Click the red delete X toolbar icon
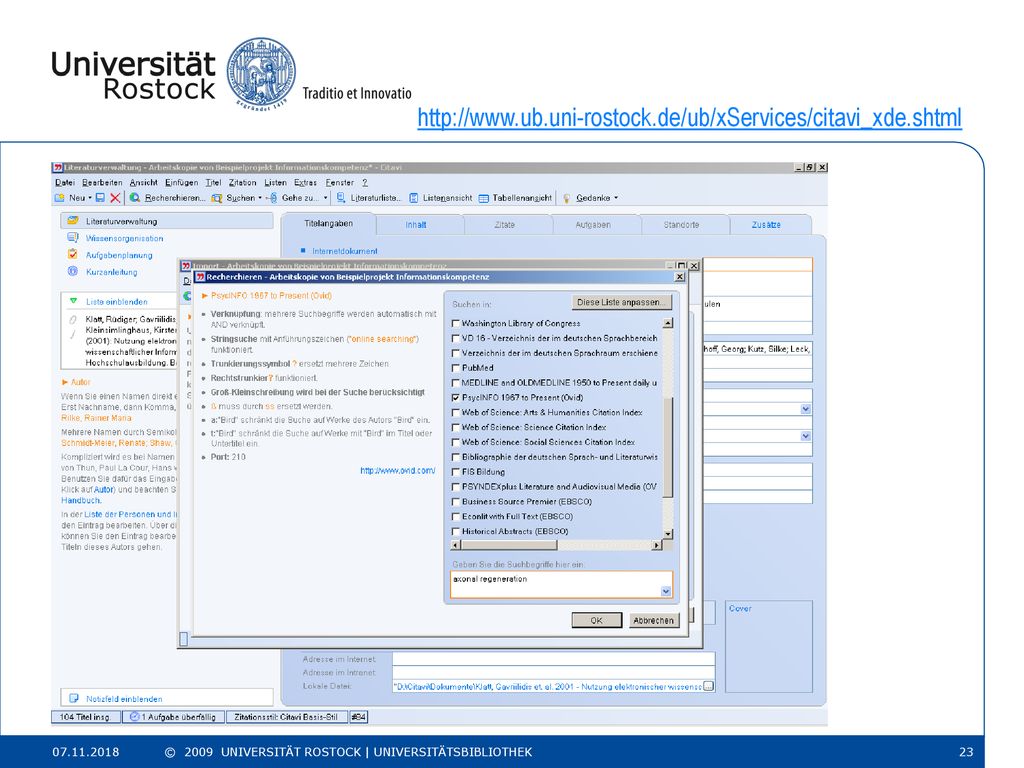The image size is (1024, 768). coord(116,198)
